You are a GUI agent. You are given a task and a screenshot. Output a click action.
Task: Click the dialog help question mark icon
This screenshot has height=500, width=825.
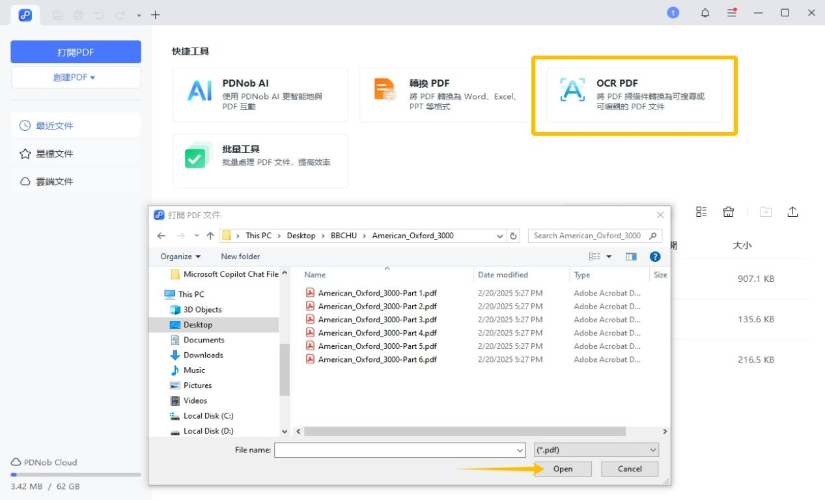tap(655, 256)
